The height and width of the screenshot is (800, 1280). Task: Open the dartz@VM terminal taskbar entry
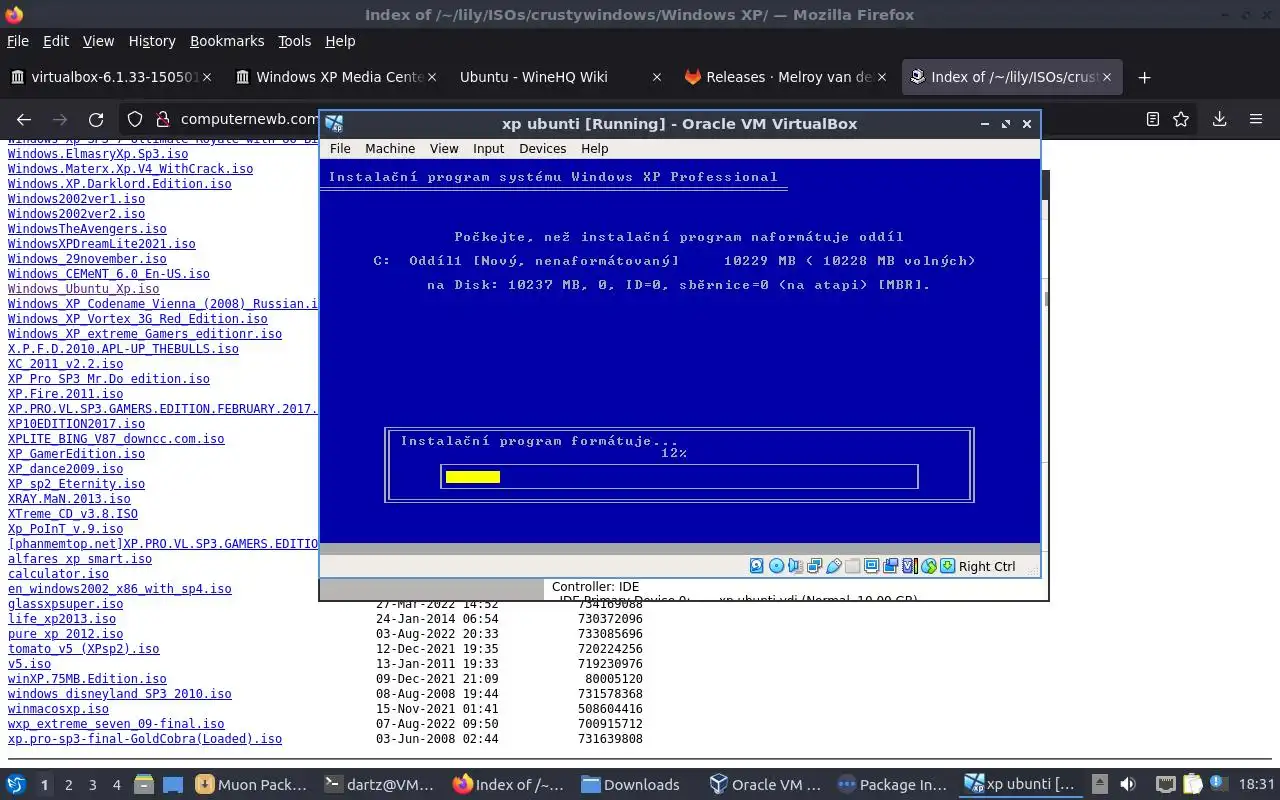[x=381, y=784]
